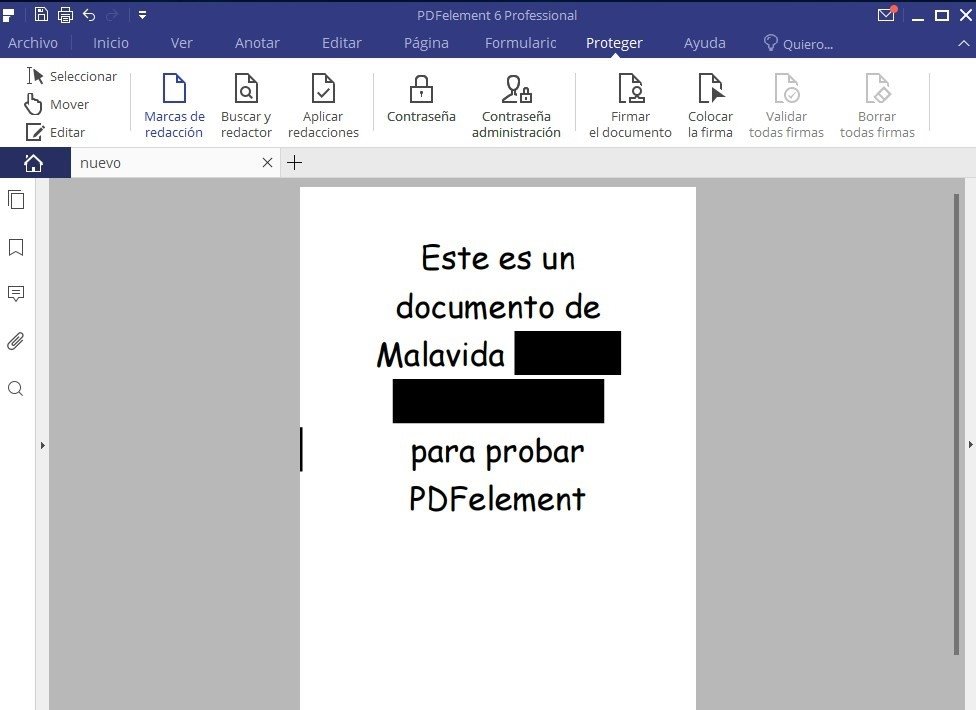Open the quick access toolbar dropdown

(143, 14)
